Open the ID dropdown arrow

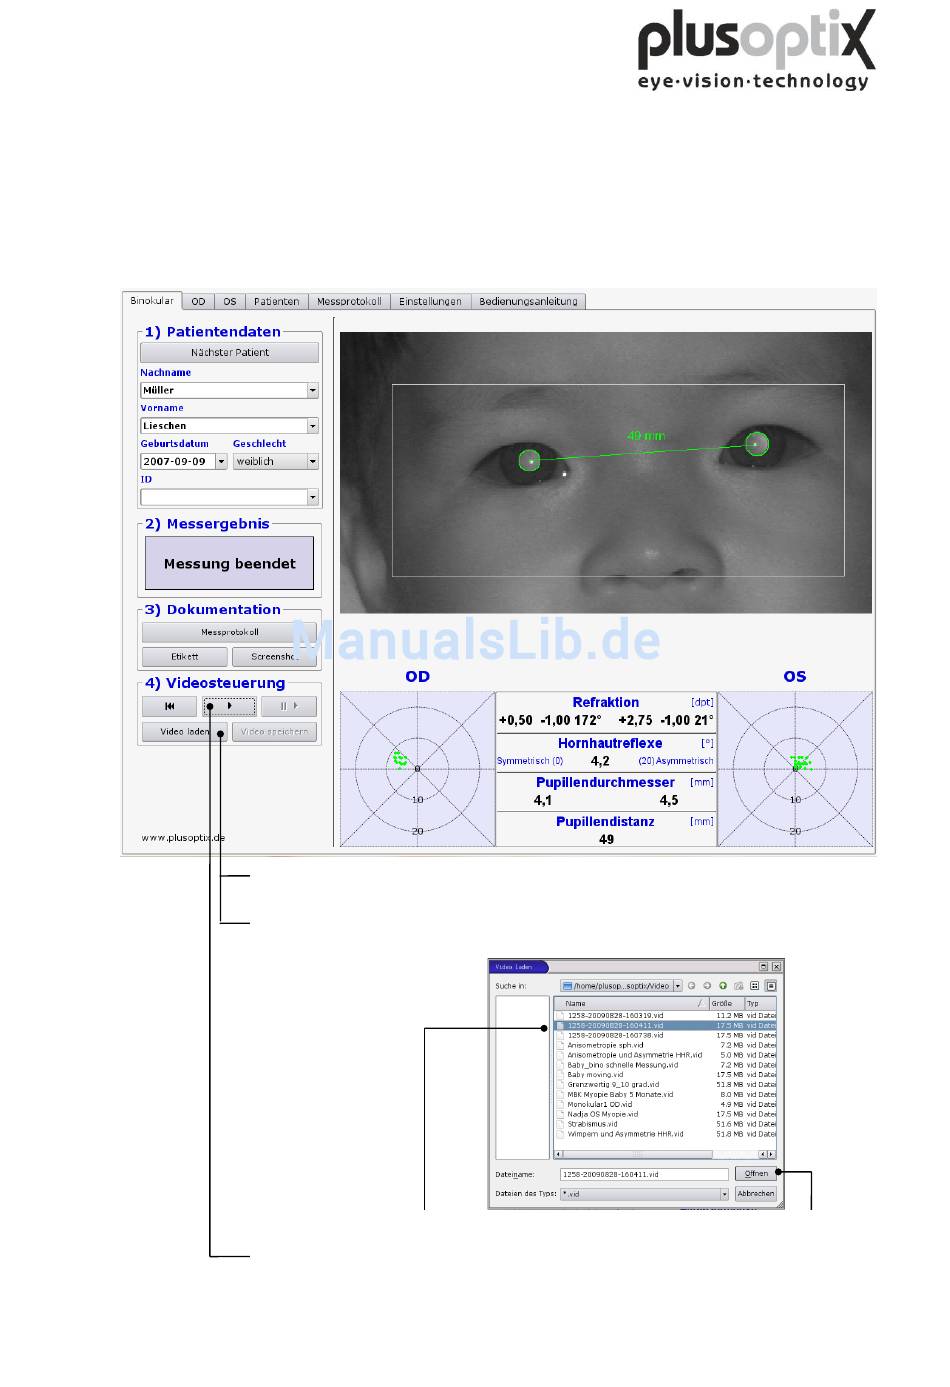313,497
